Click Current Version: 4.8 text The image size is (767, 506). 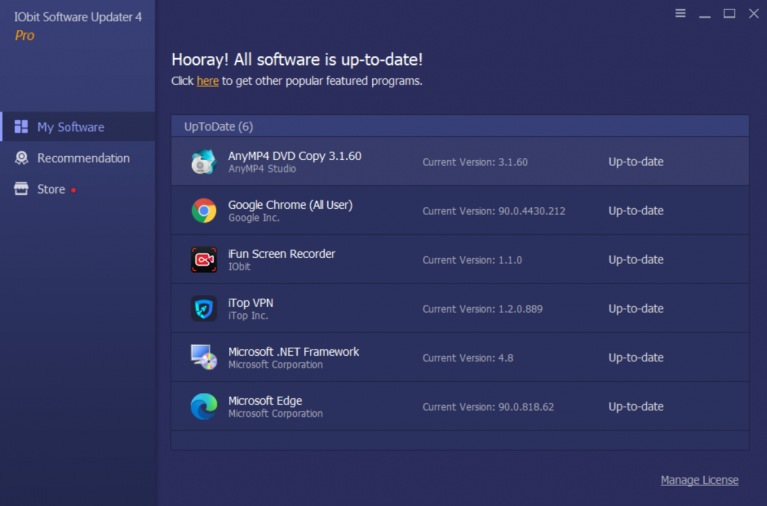pyautogui.click(x=468, y=358)
